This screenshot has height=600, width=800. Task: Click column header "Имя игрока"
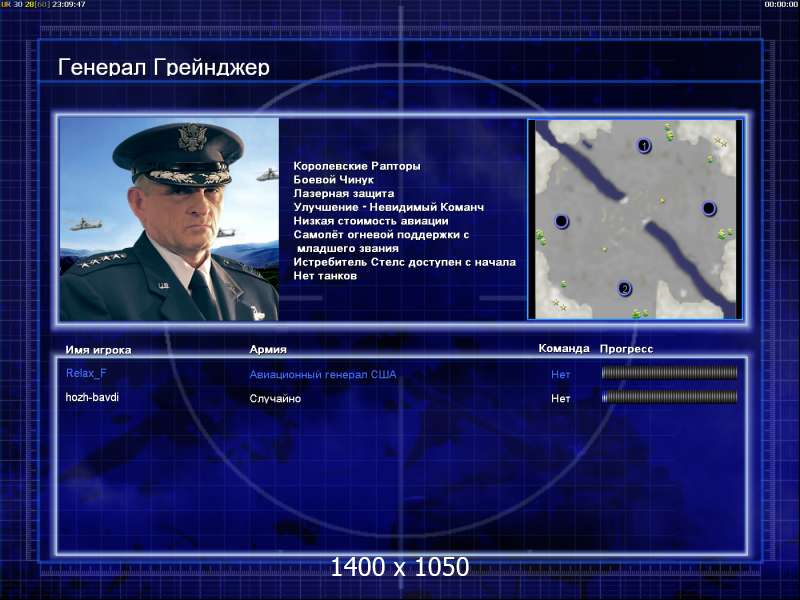tap(98, 350)
